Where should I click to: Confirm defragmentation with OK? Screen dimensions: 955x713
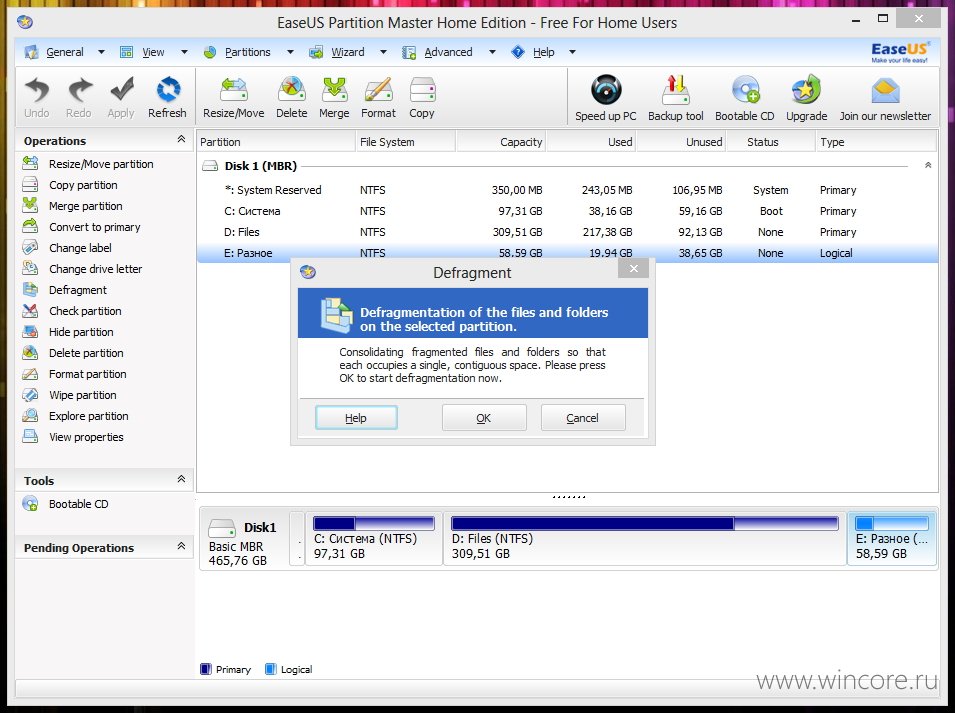484,418
